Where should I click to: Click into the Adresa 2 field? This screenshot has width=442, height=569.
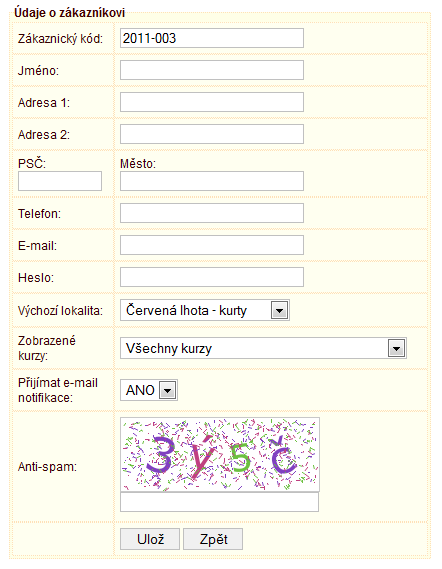tap(212, 134)
